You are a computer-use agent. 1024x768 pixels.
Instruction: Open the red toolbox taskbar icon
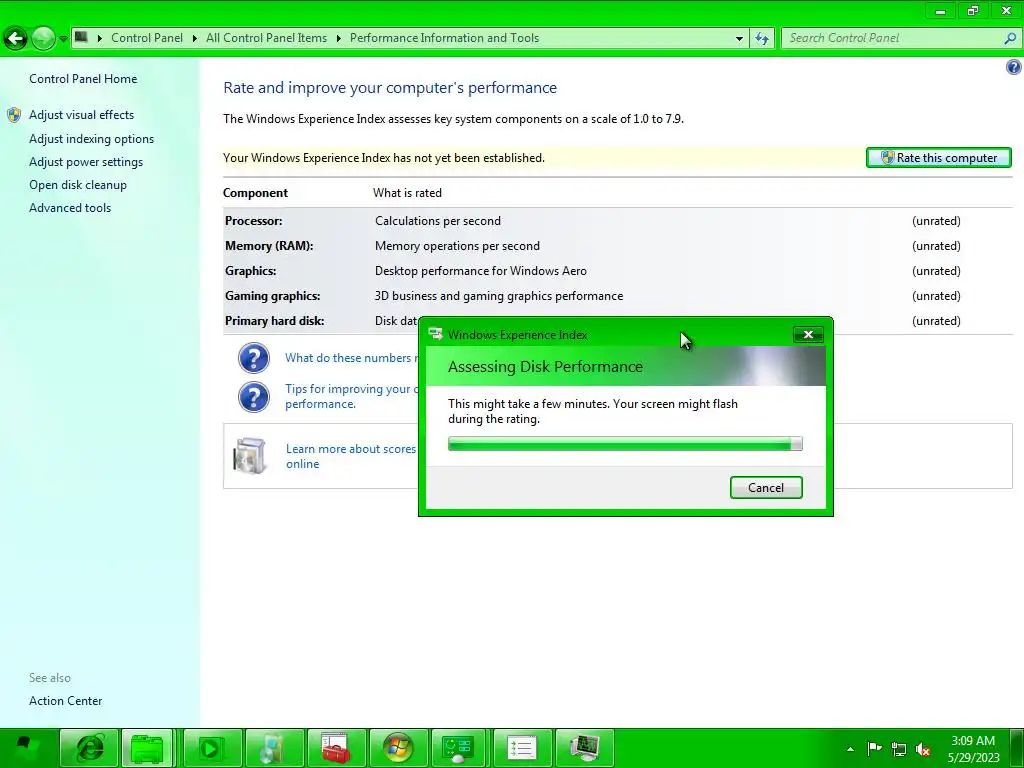(x=336, y=748)
